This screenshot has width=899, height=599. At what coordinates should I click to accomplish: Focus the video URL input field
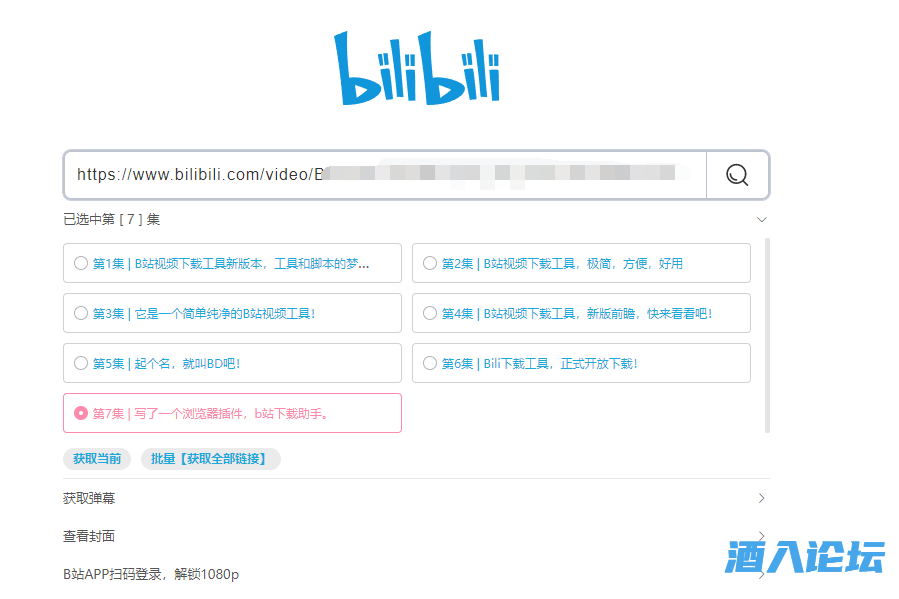coord(385,175)
